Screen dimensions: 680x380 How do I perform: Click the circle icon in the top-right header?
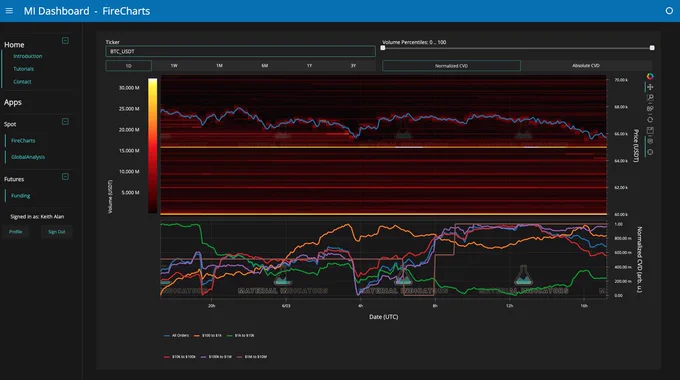click(x=669, y=11)
